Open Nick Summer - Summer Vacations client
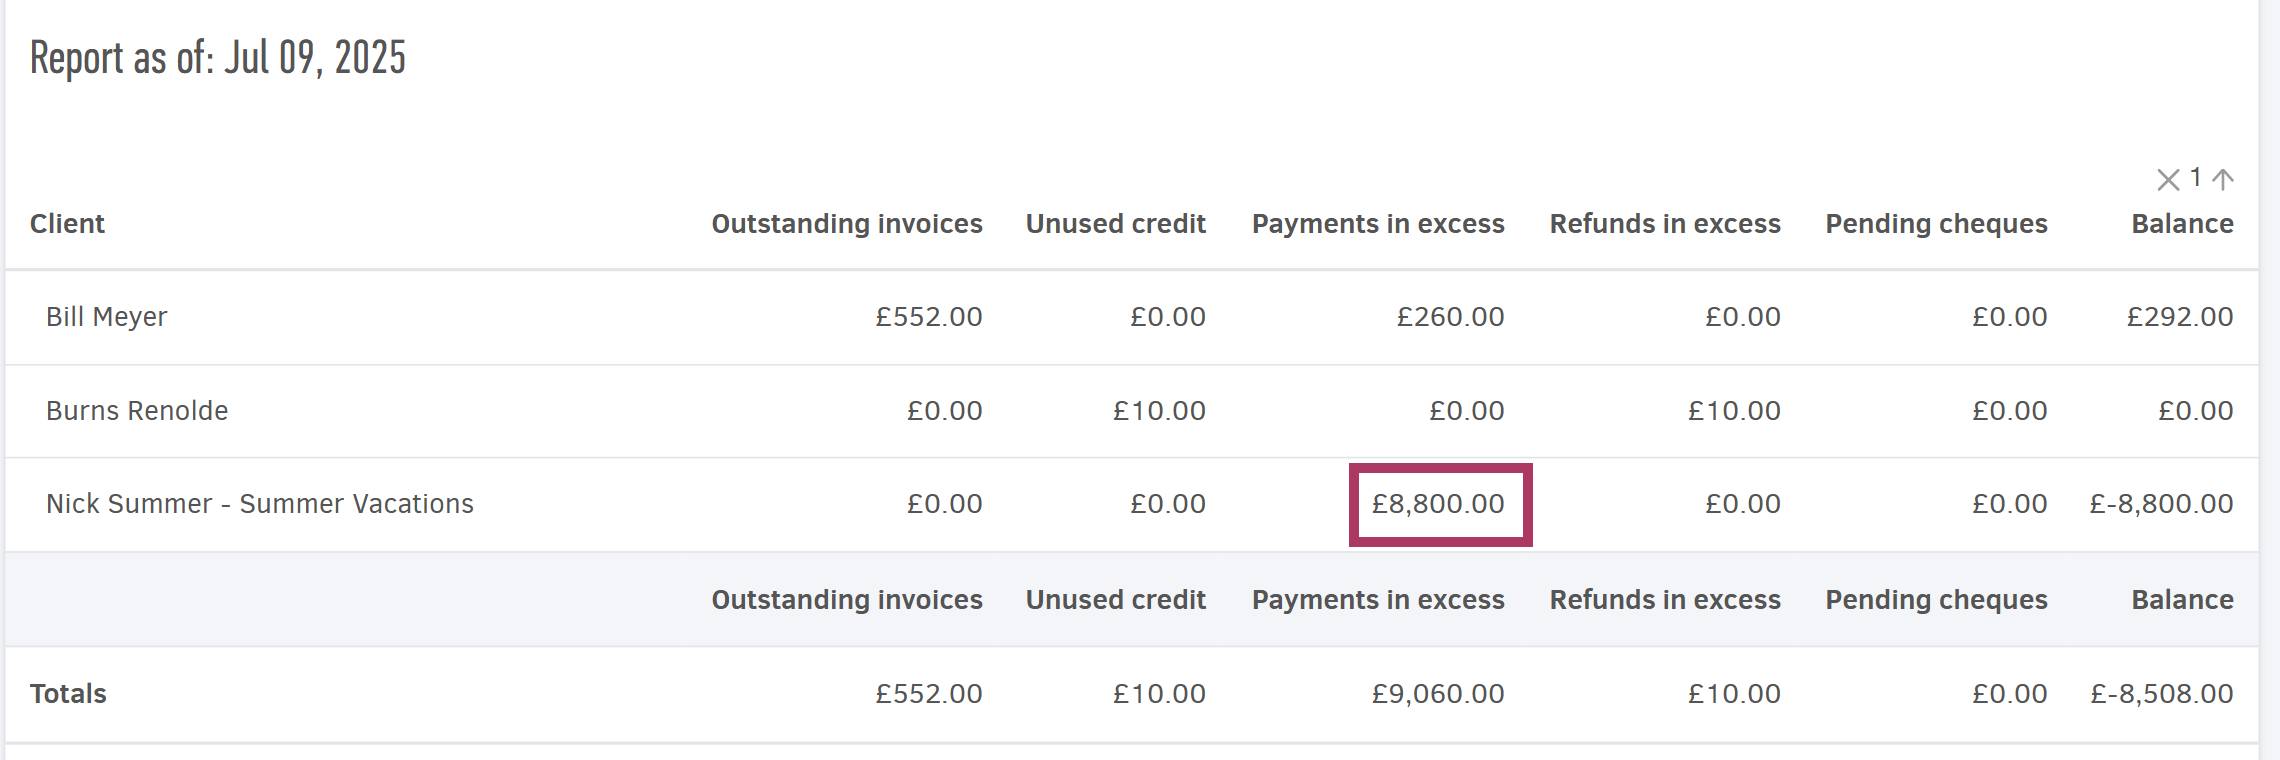Screen dimensions: 2280x760 click(260, 504)
